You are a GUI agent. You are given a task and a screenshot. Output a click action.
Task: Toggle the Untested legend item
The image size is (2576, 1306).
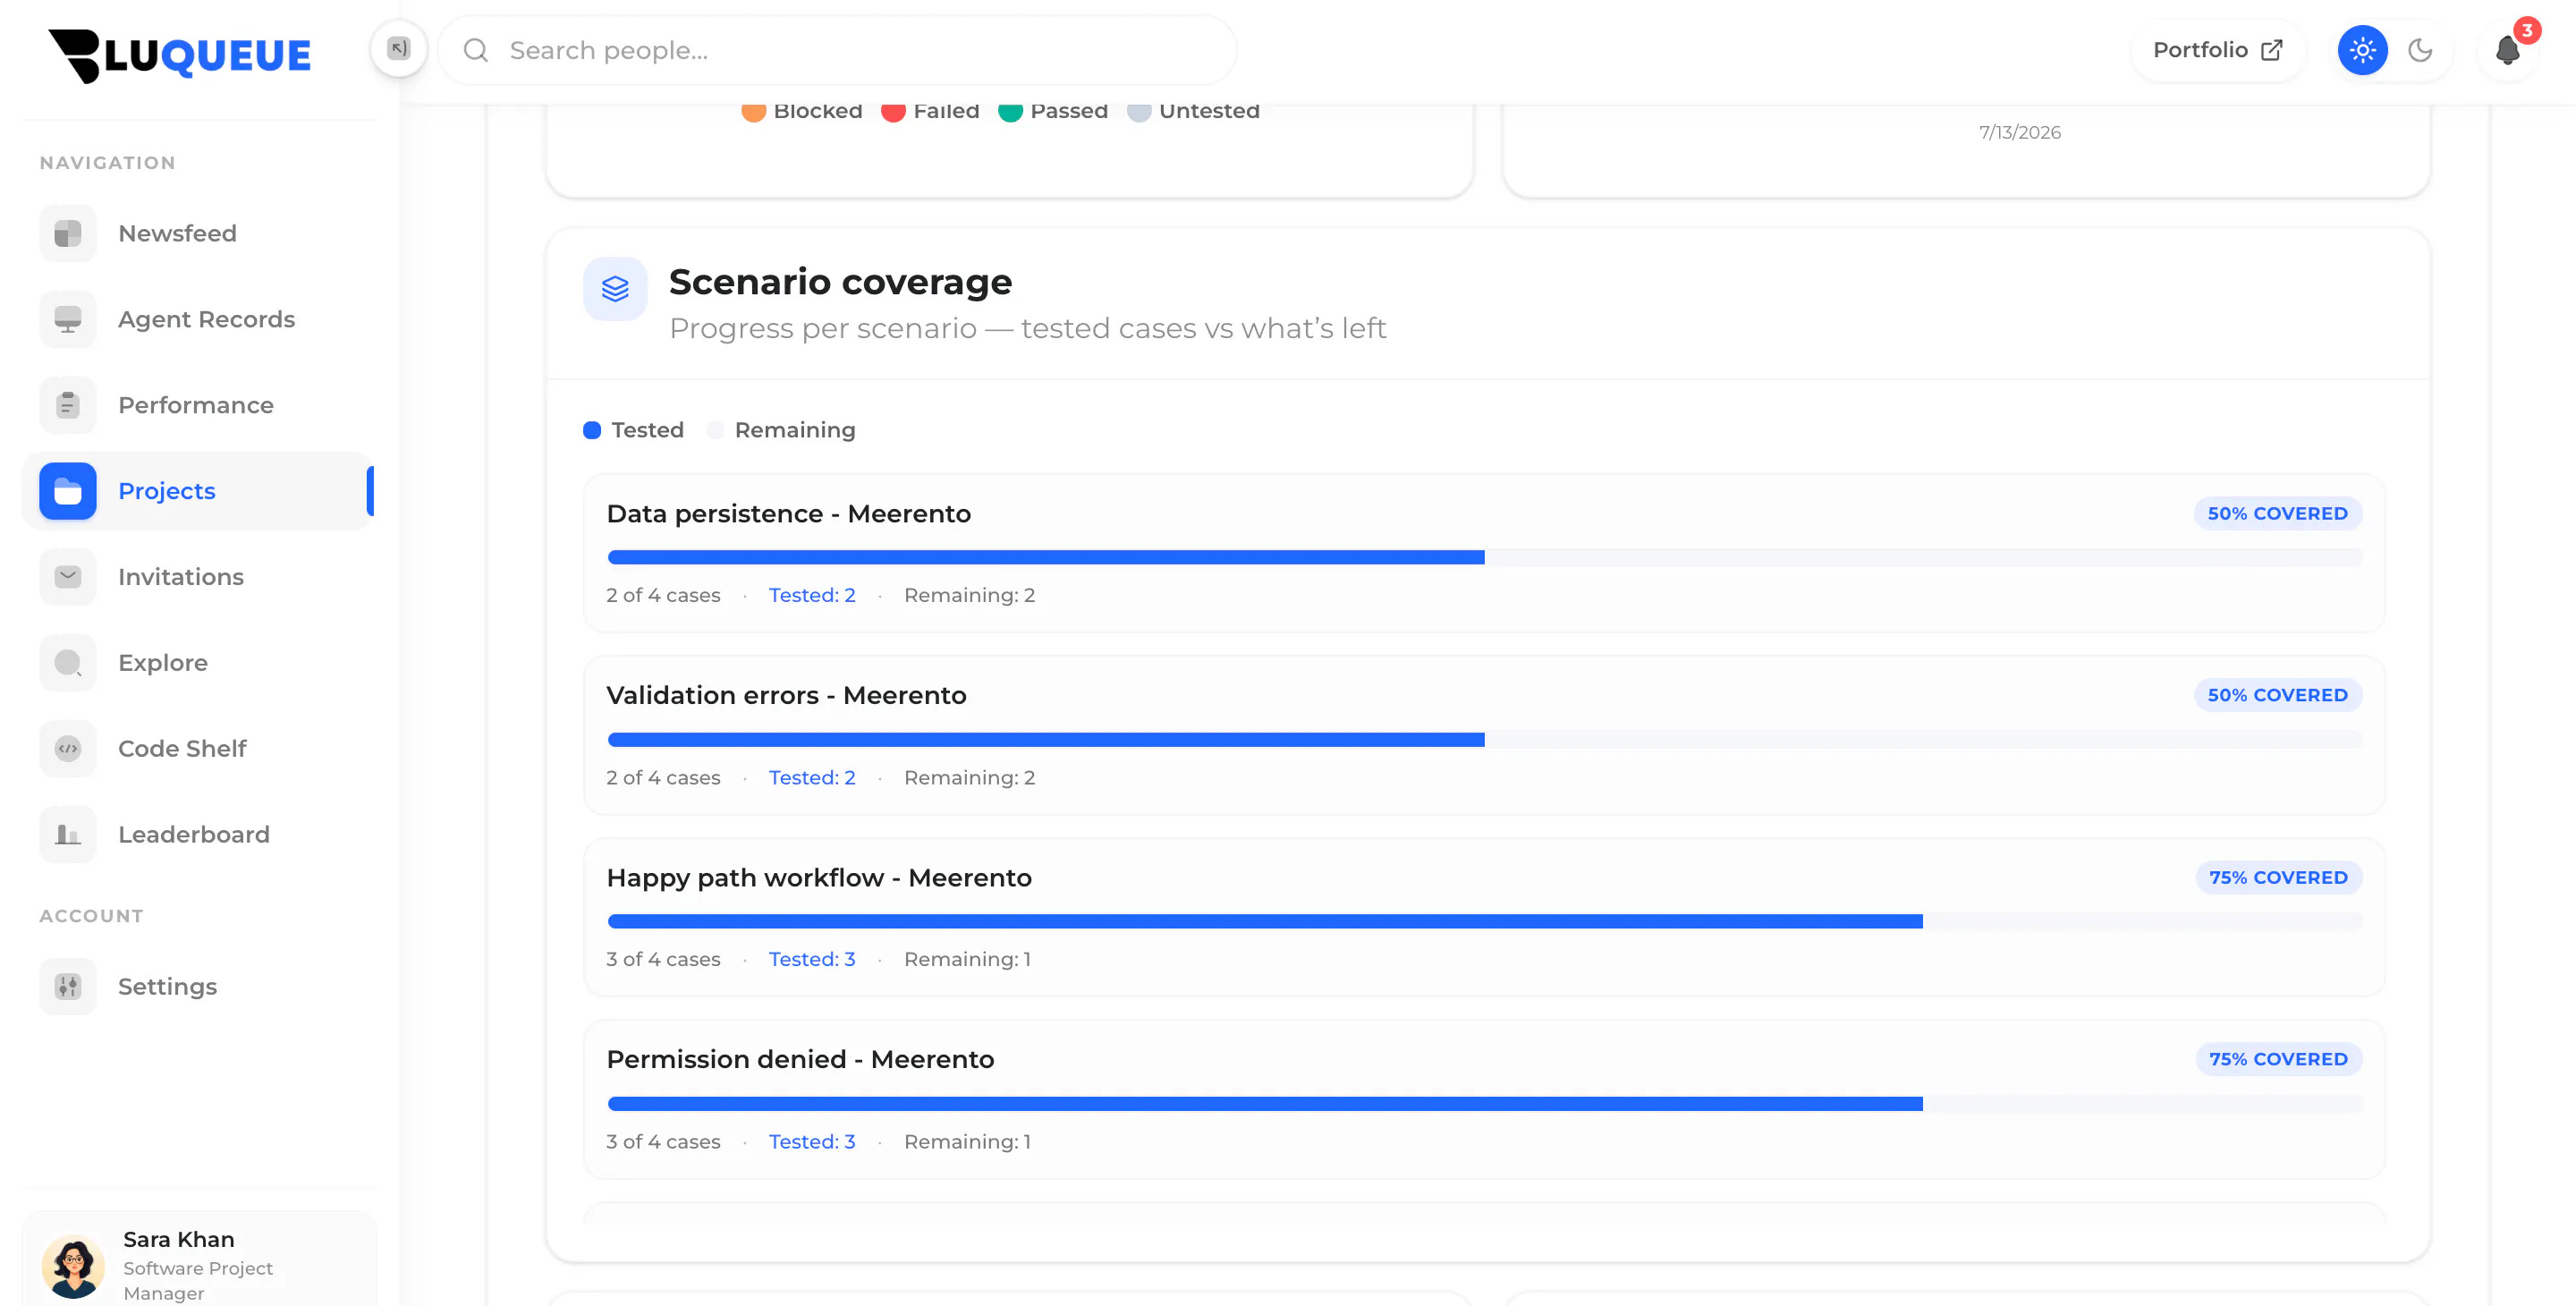point(1193,111)
